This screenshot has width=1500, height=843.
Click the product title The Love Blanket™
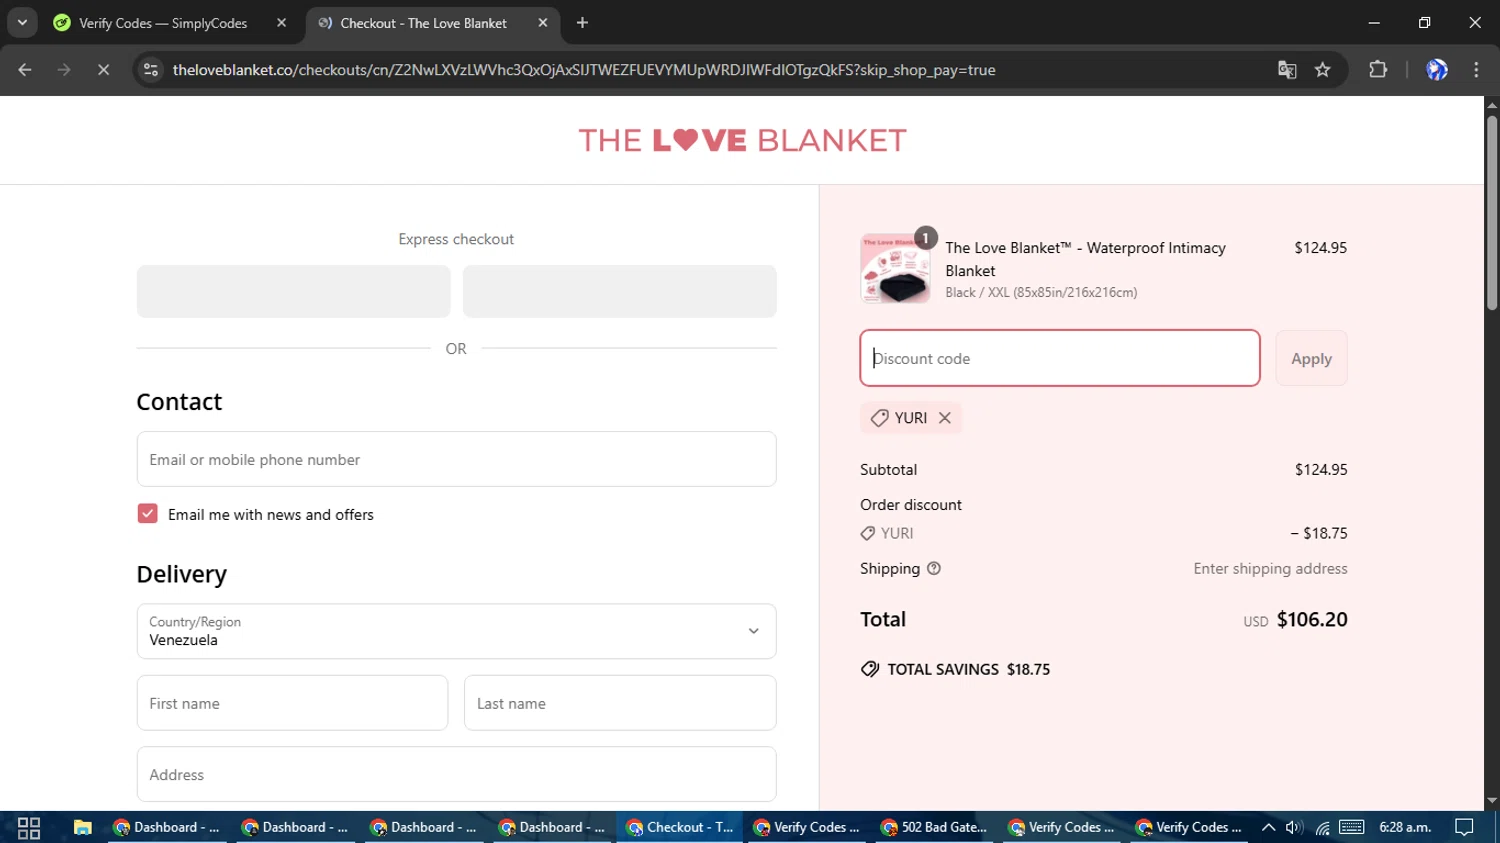coord(1086,259)
